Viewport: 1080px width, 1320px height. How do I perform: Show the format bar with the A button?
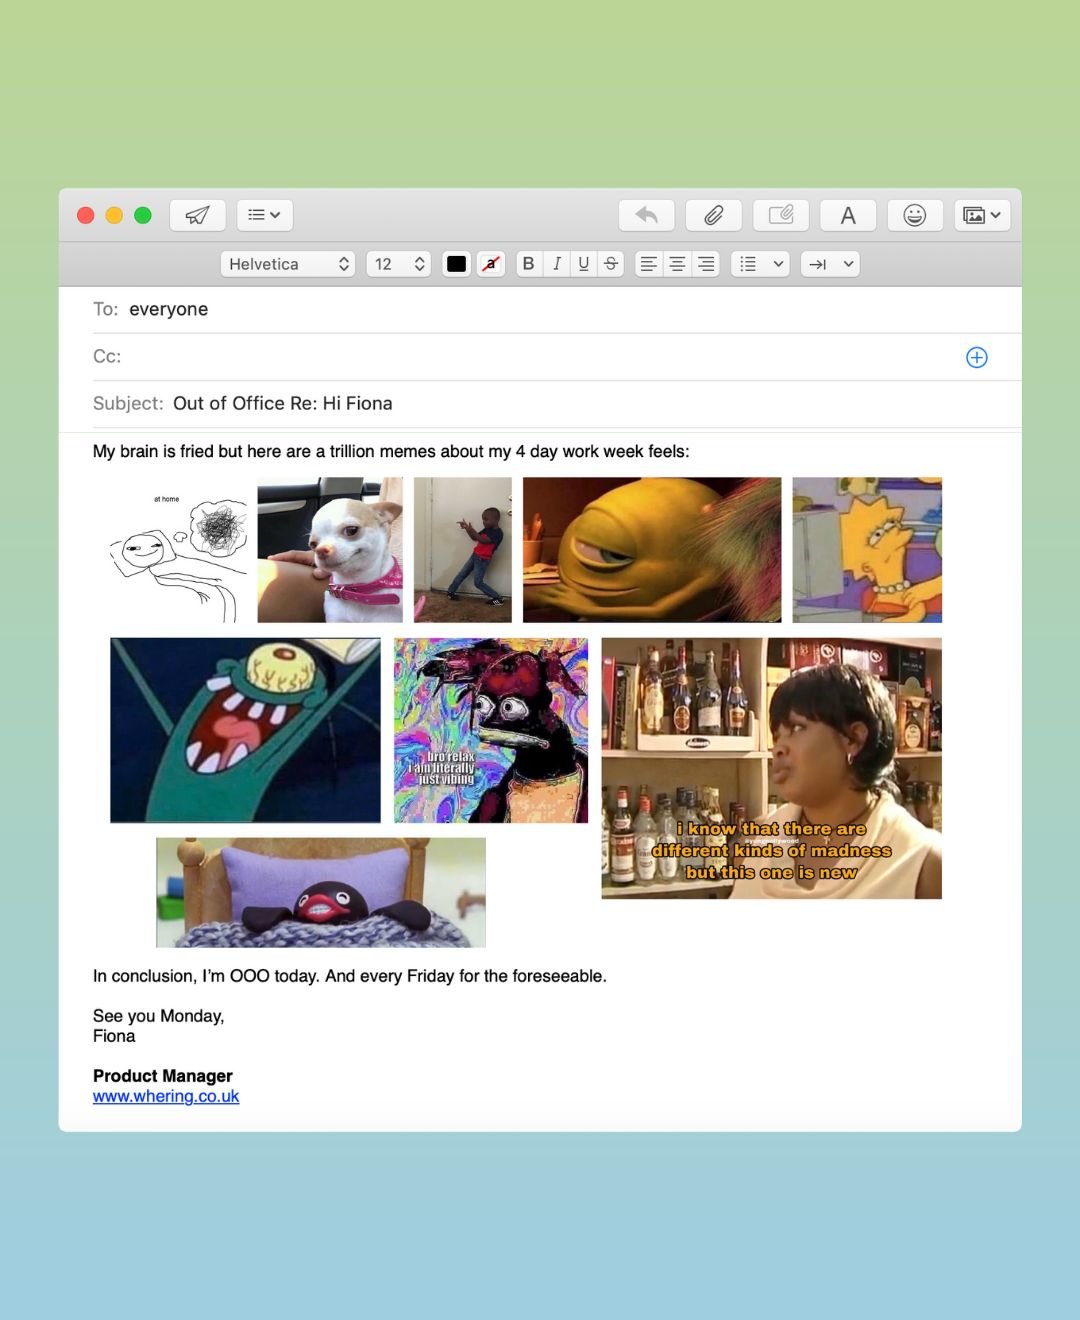point(848,215)
